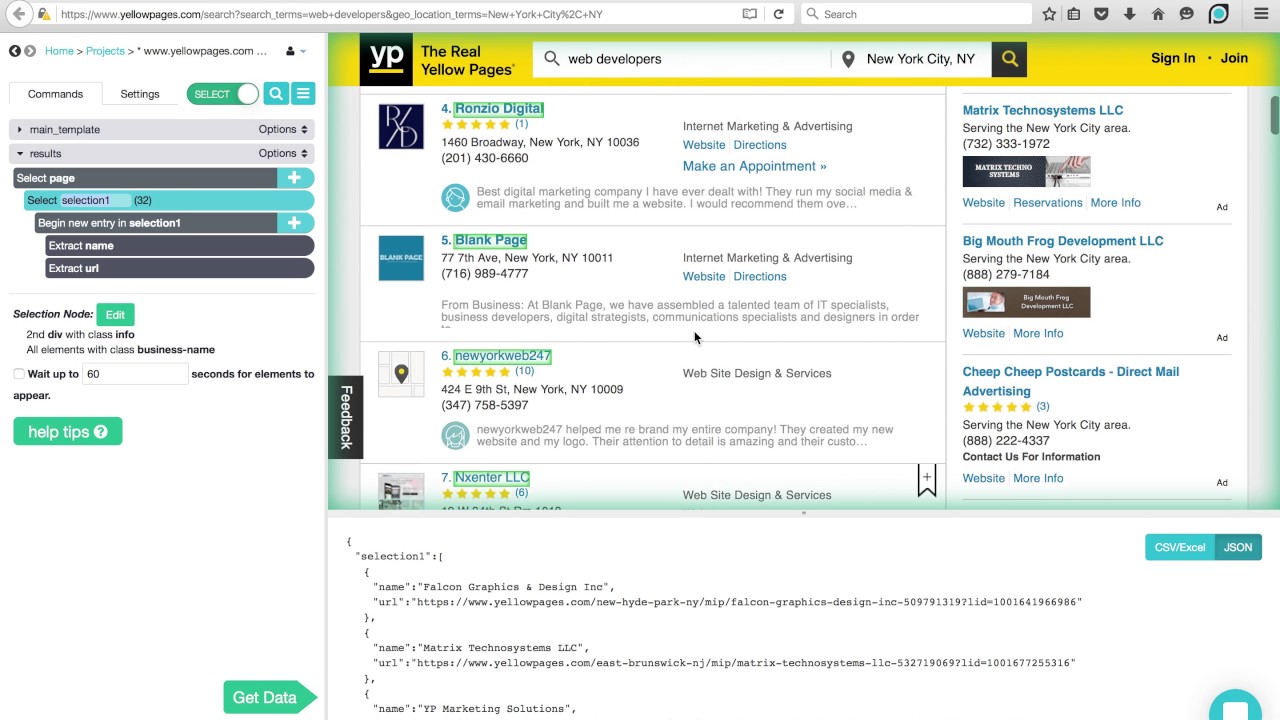Click the location pin icon in search bar
Image resolution: width=1280 pixels, height=720 pixels.
point(848,59)
